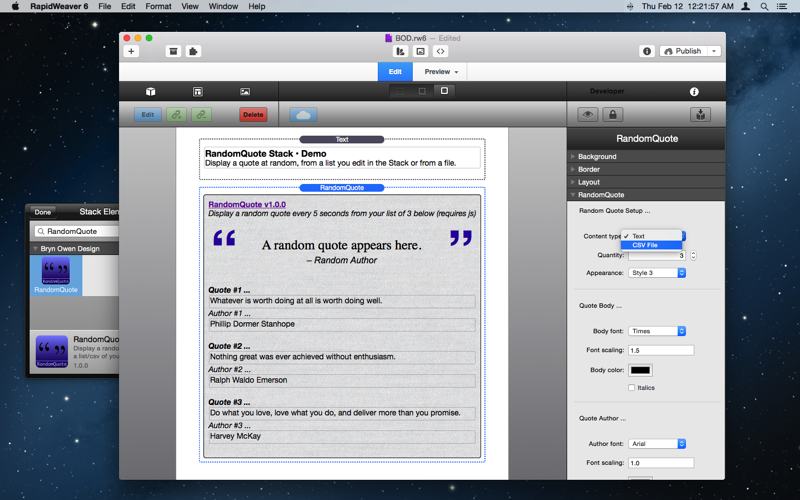Viewport: 800px width, 500px height.
Task: Click the Quantity stepper arrows
Action: point(693,255)
